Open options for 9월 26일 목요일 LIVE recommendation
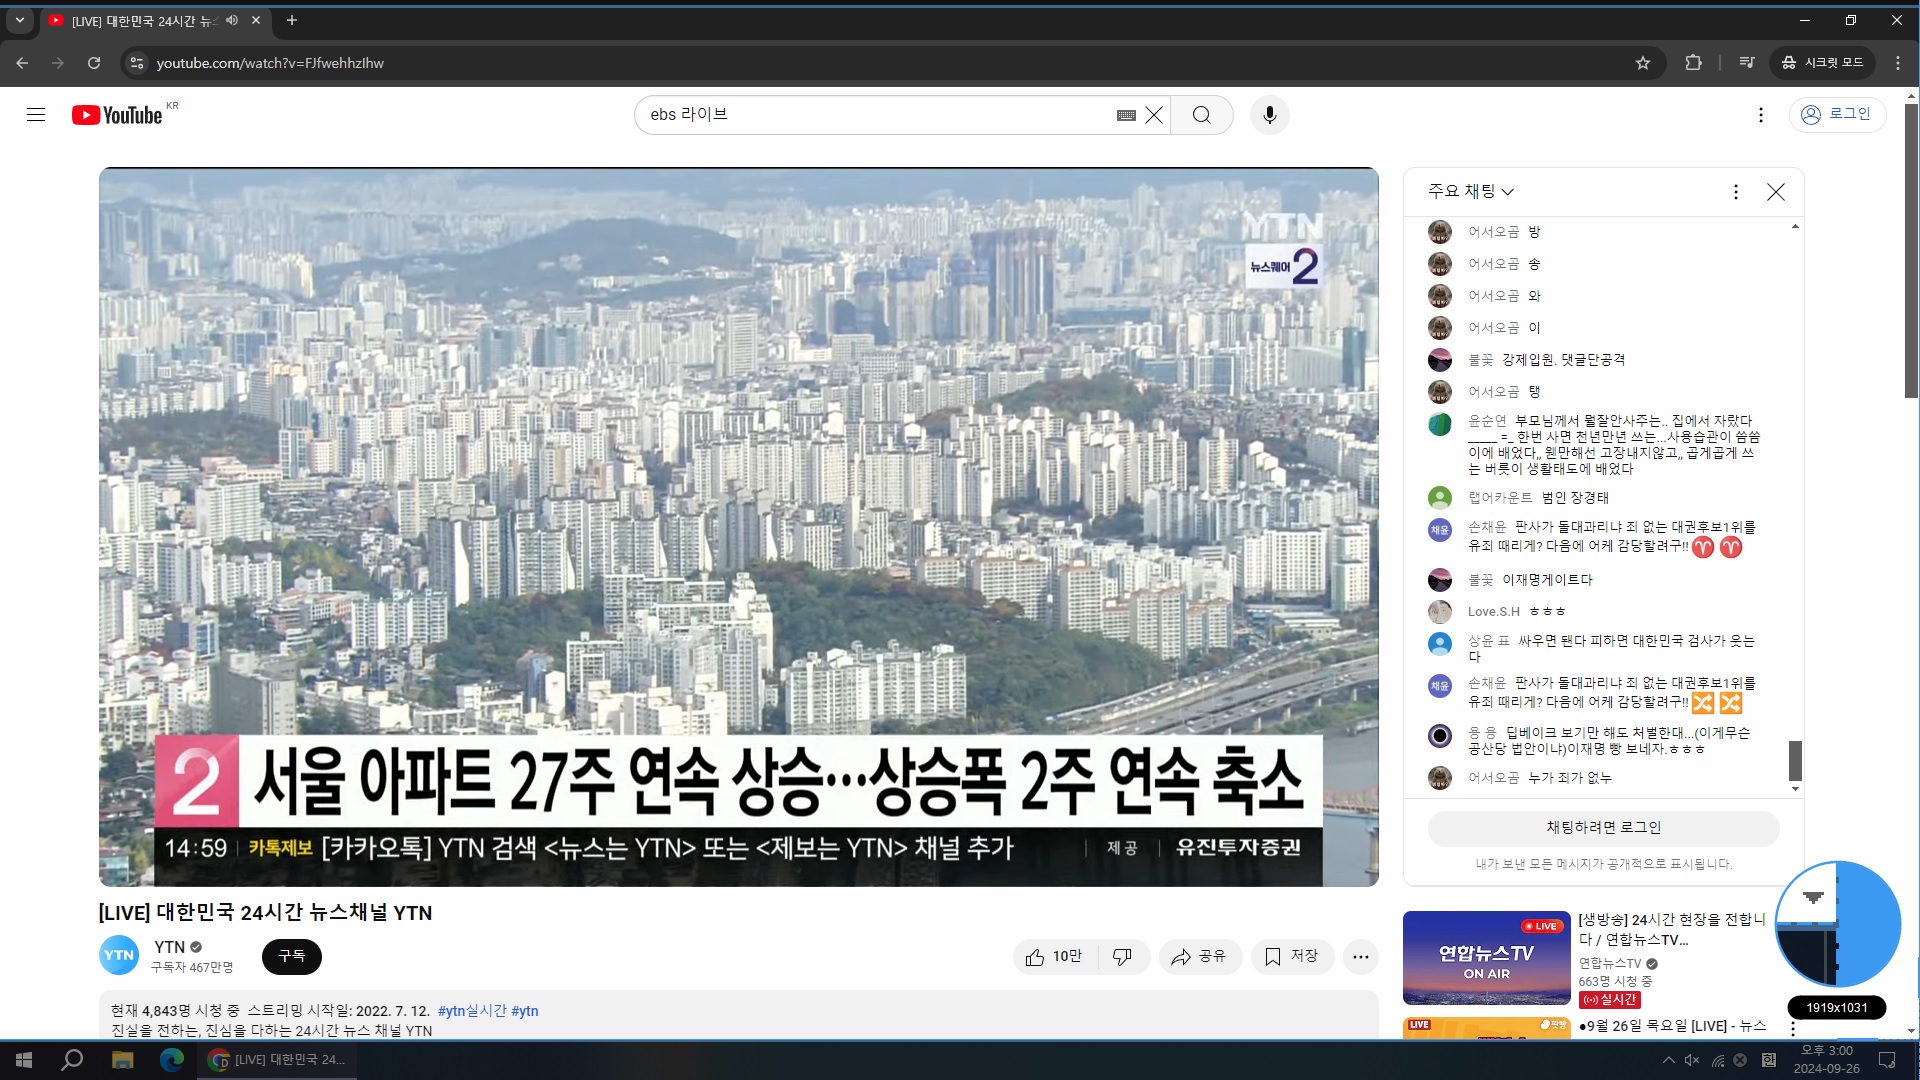The width and height of the screenshot is (1920, 1080). (x=1793, y=1028)
